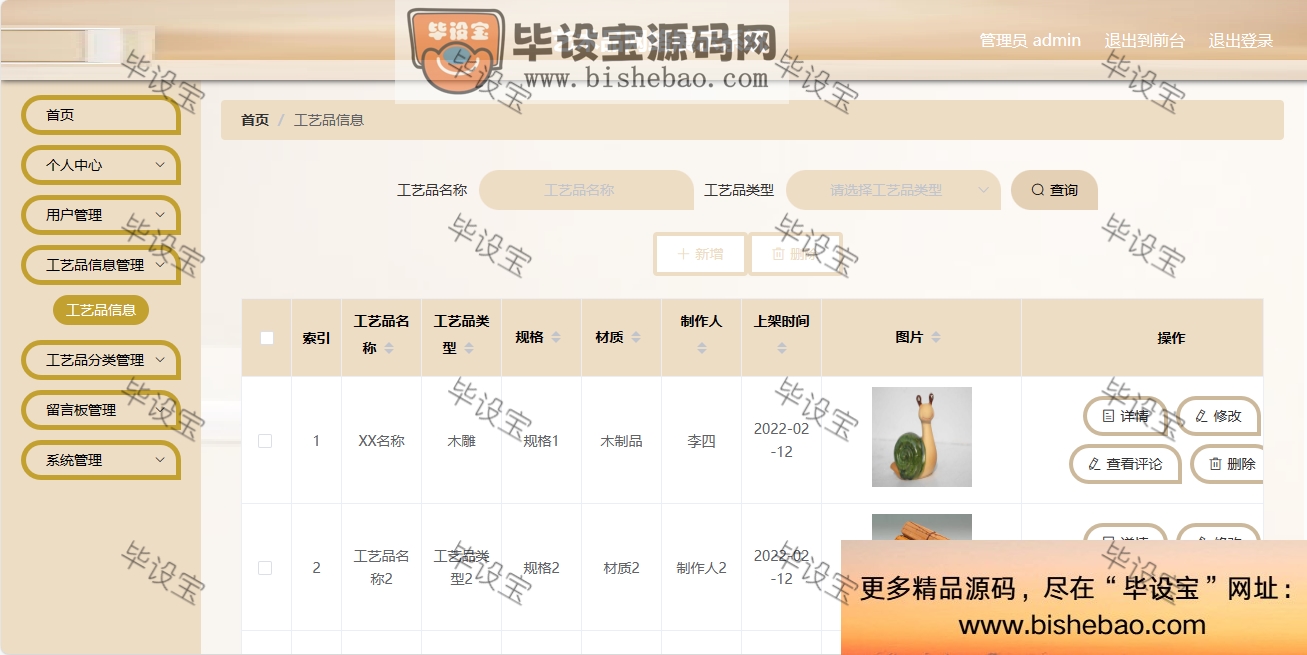Open the 请选择工艺品类型 dropdown

pyautogui.click(x=893, y=190)
